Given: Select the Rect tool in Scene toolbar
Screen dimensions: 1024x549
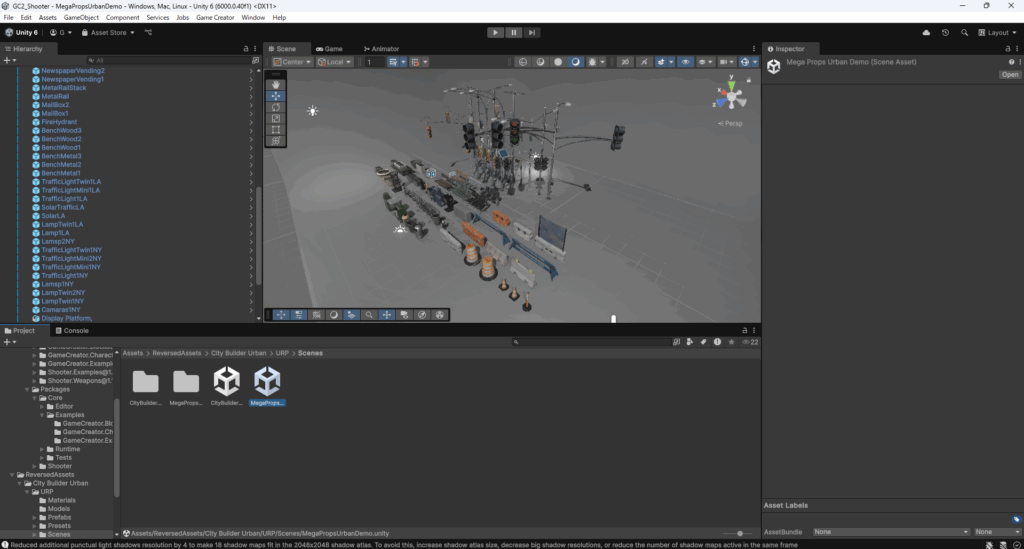Looking at the screenshot, I should coord(276,129).
